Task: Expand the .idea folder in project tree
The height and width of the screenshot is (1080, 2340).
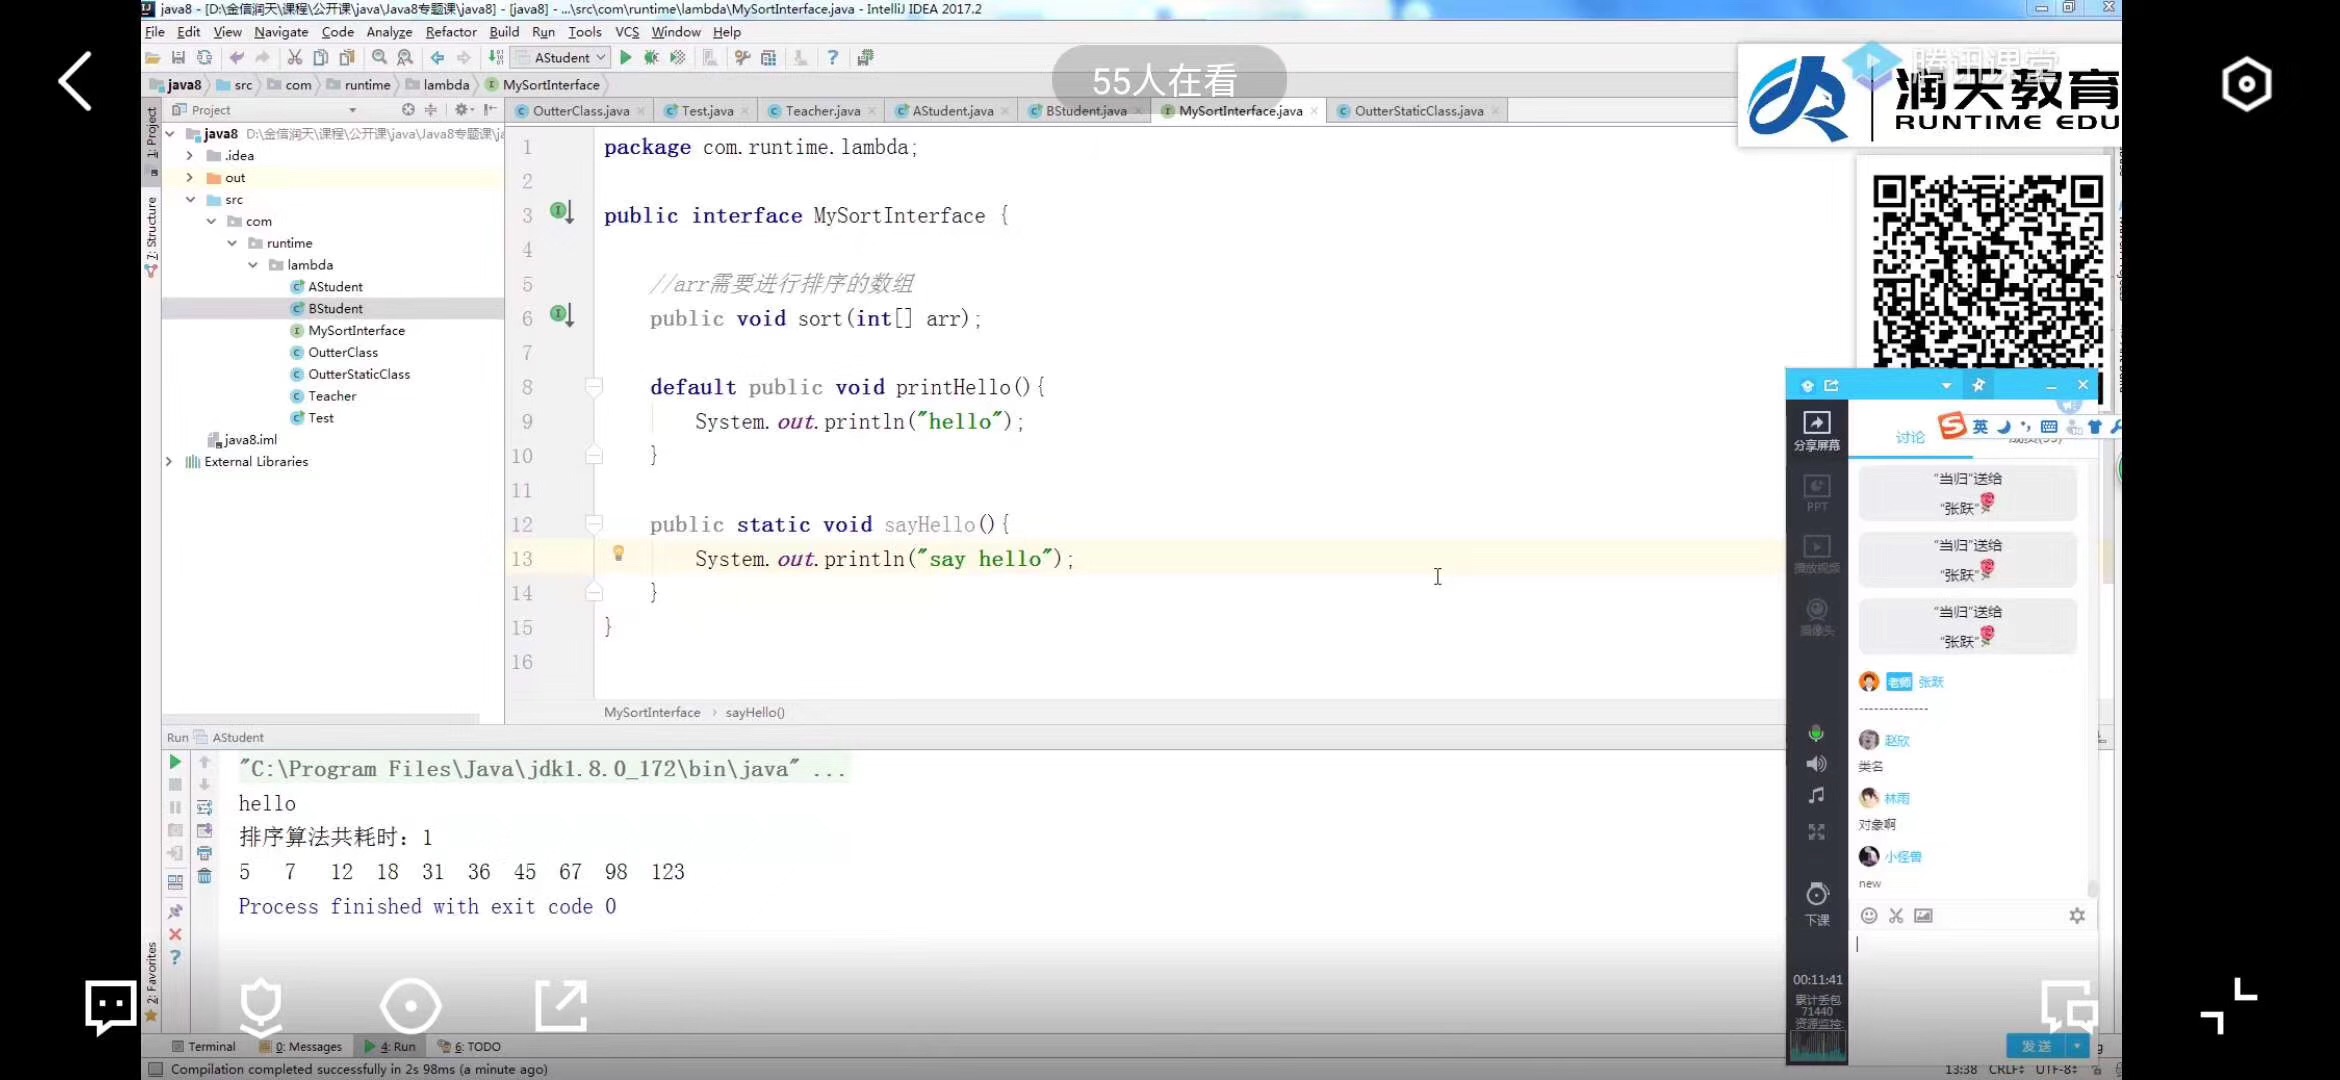Action: tap(190, 156)
